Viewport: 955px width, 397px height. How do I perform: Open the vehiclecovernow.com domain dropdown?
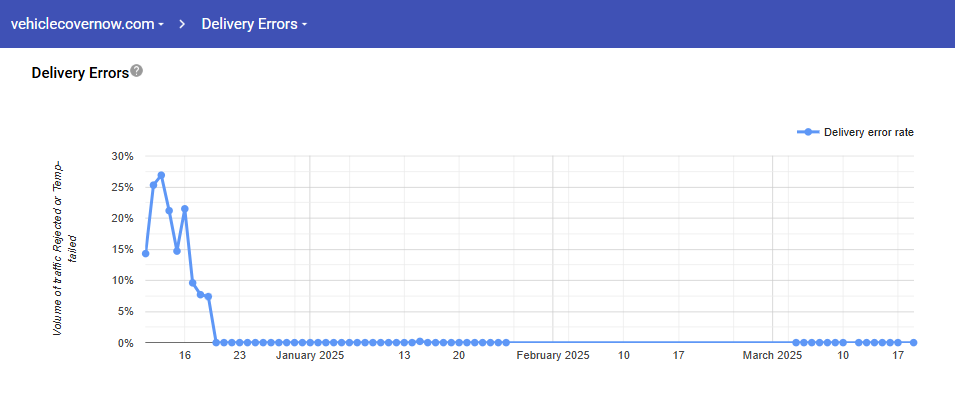pyautogui.click(x=88, y=24)
